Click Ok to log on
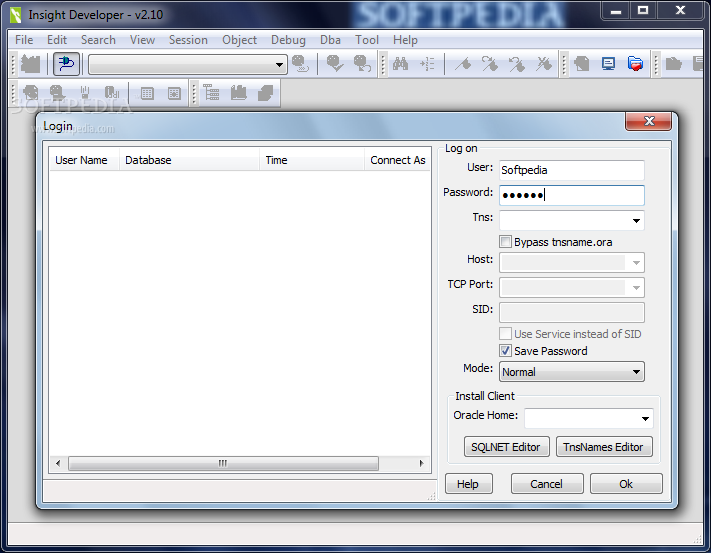 [626, 484]
